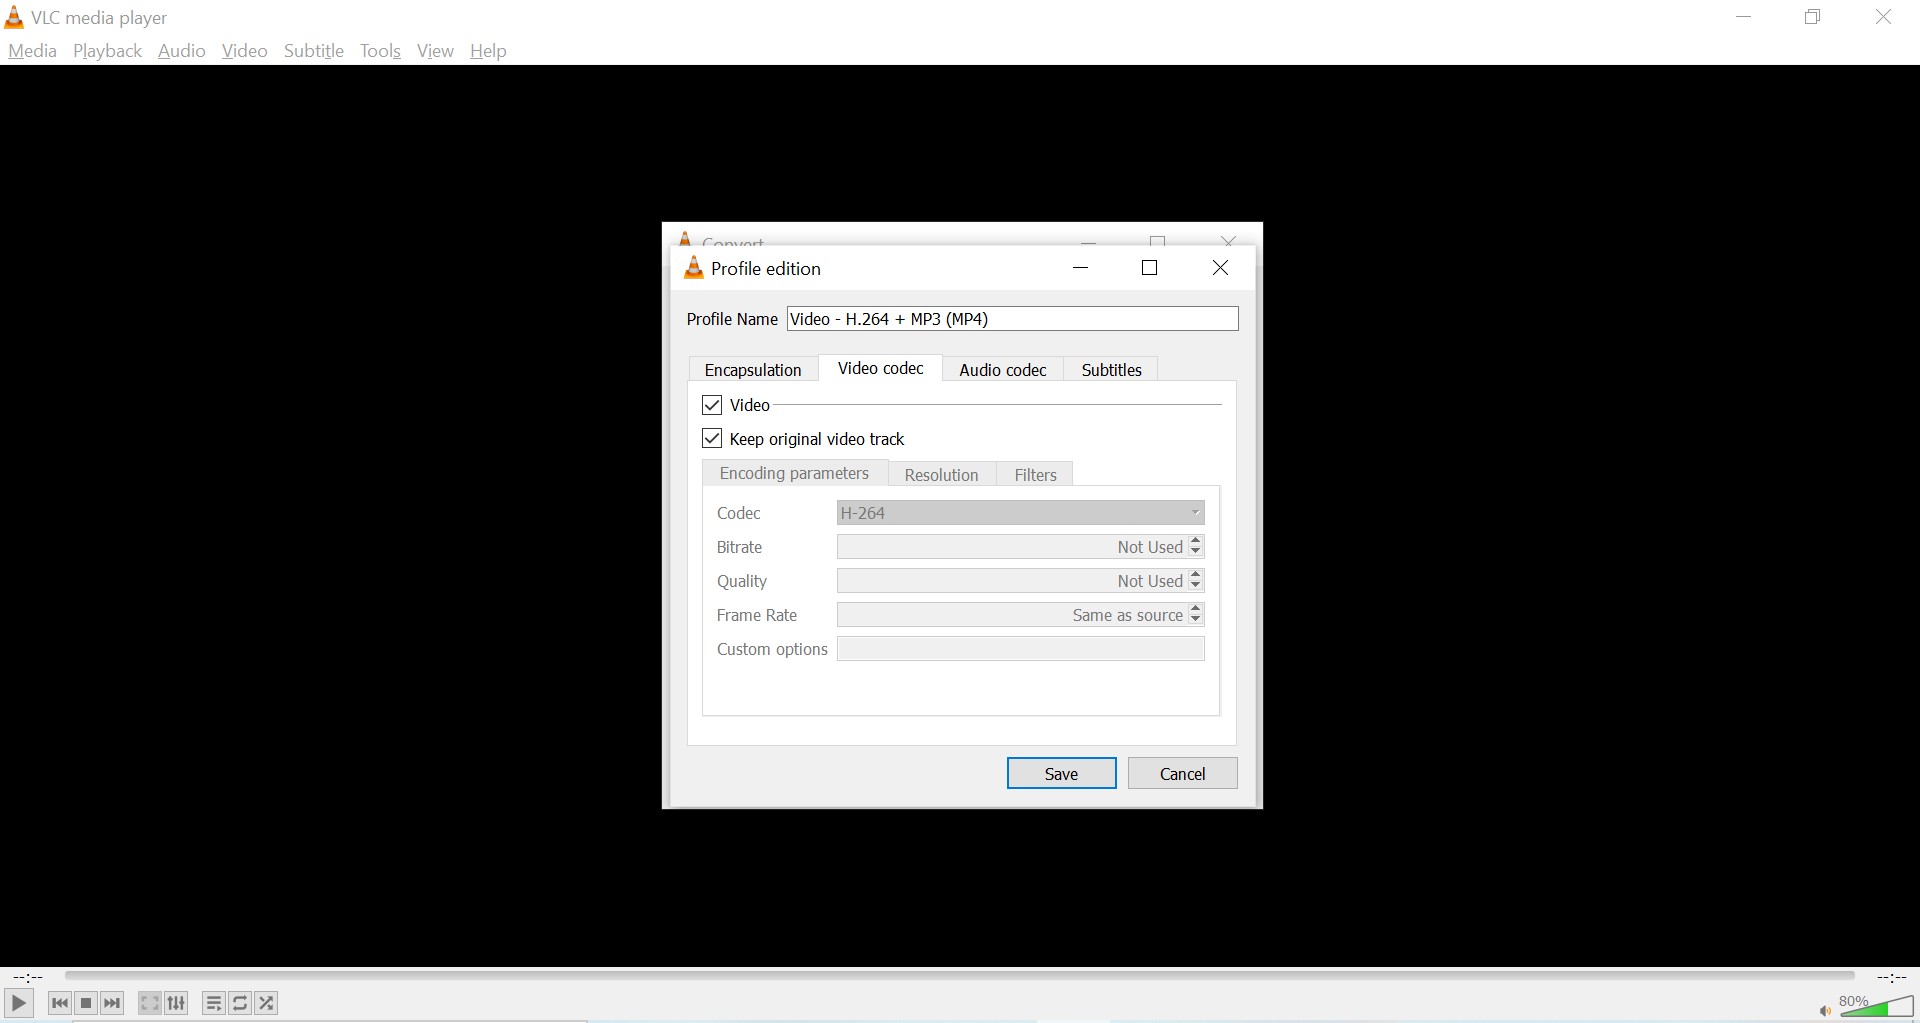
Task: Uncheck Keep original video track
Action: coord(711,438)
